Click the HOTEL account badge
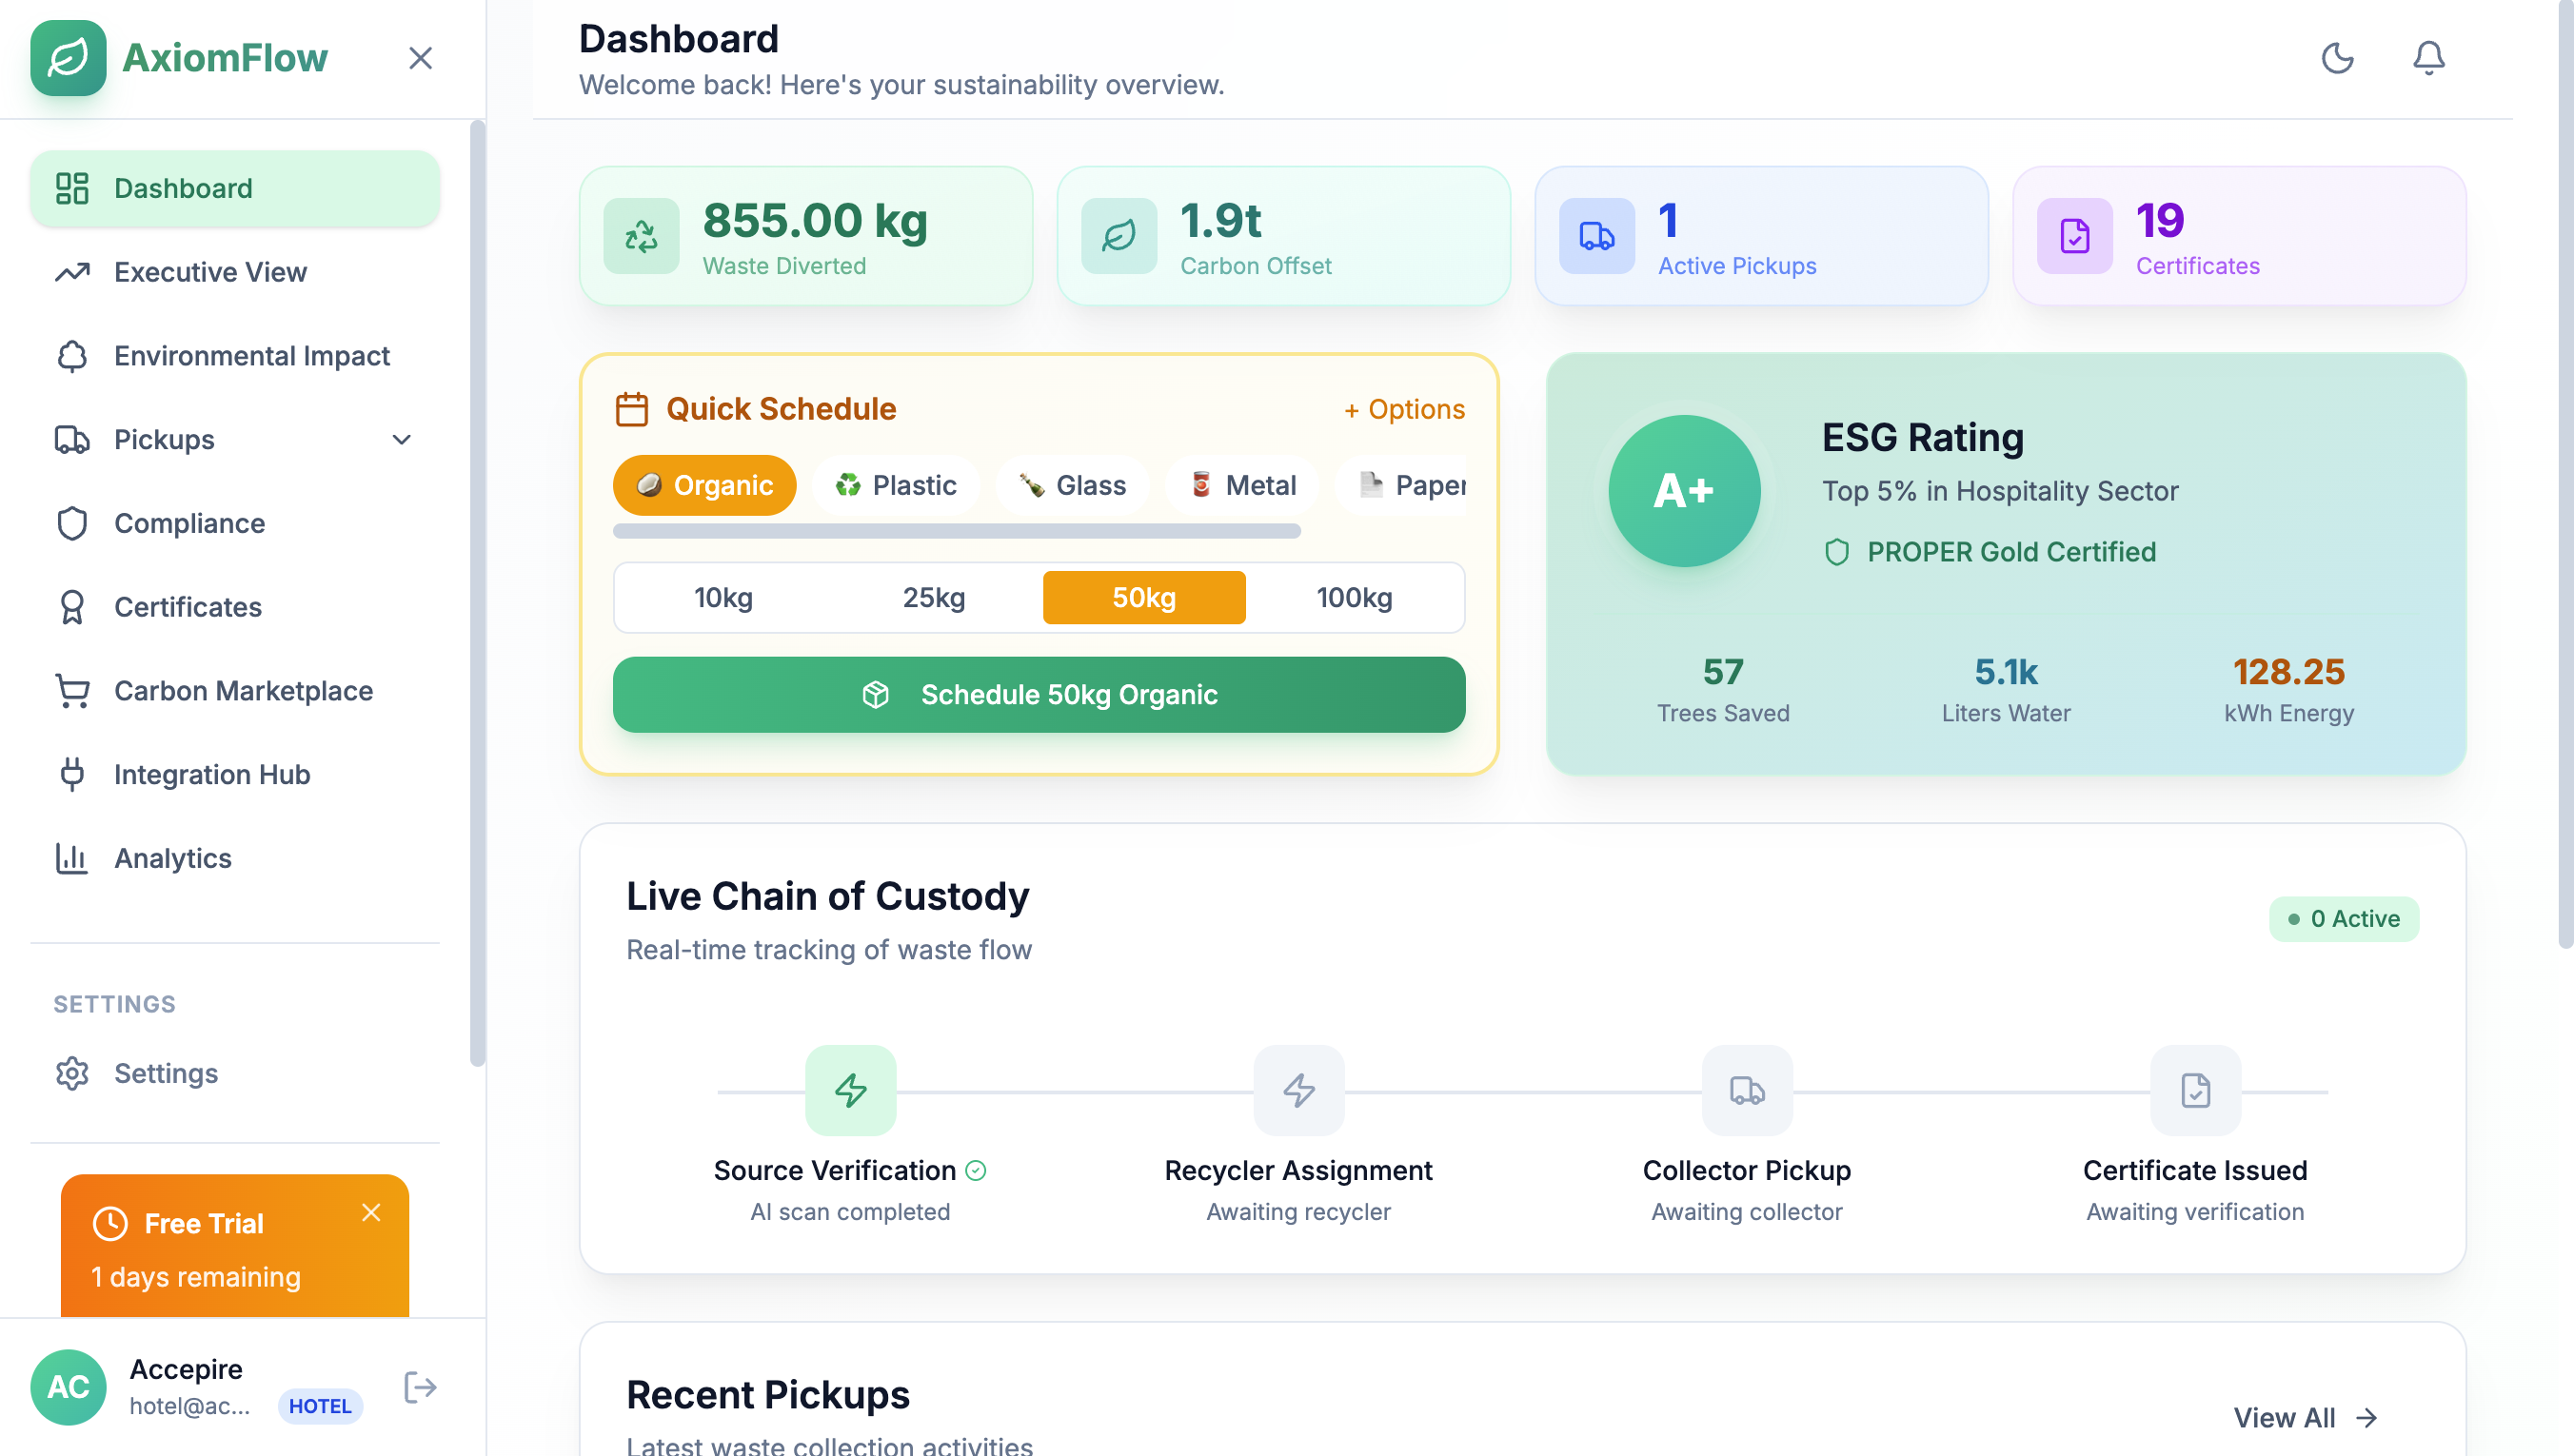 coord(320,1406)
